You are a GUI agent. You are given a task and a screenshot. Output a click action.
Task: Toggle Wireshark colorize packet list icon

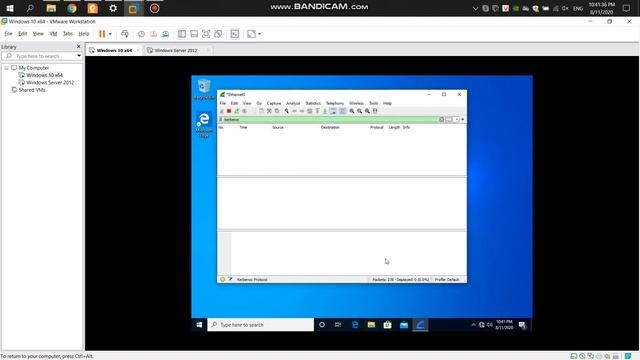[342, 111]
